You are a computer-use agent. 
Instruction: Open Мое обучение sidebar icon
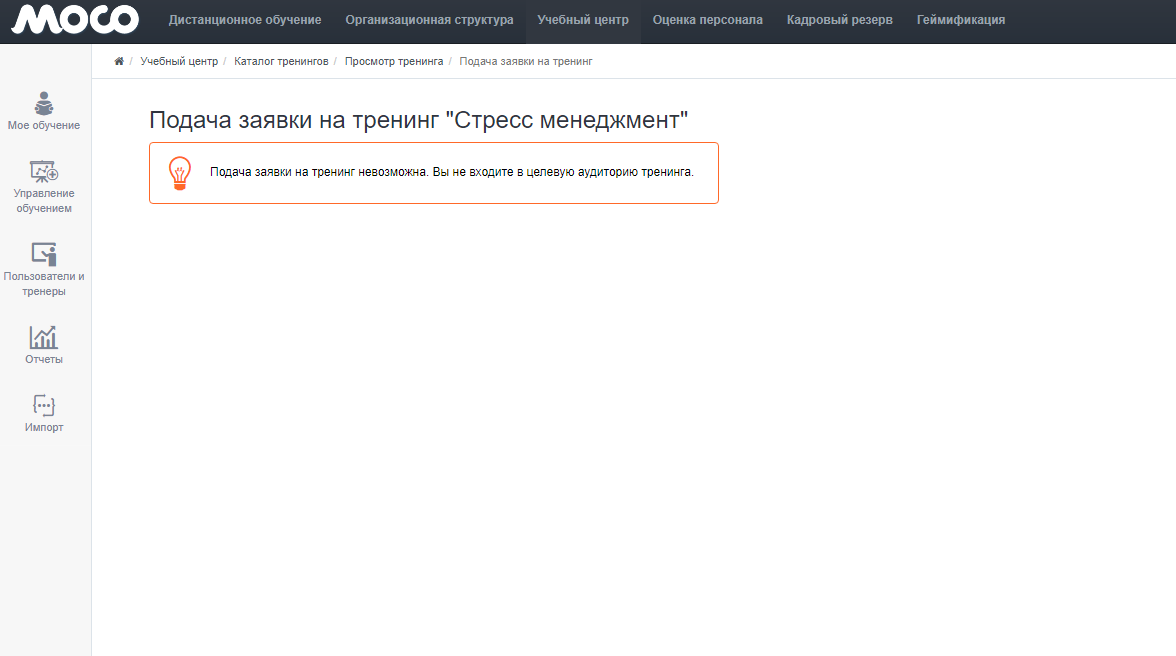44,104
